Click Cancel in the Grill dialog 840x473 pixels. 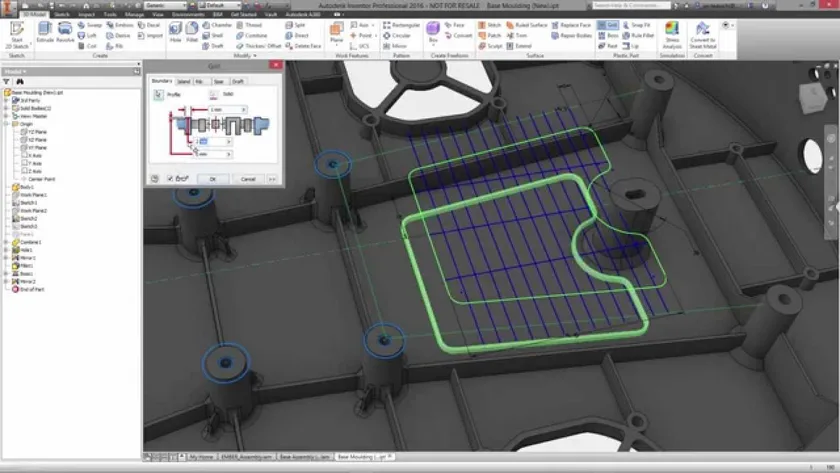click(x=248, y=179)
